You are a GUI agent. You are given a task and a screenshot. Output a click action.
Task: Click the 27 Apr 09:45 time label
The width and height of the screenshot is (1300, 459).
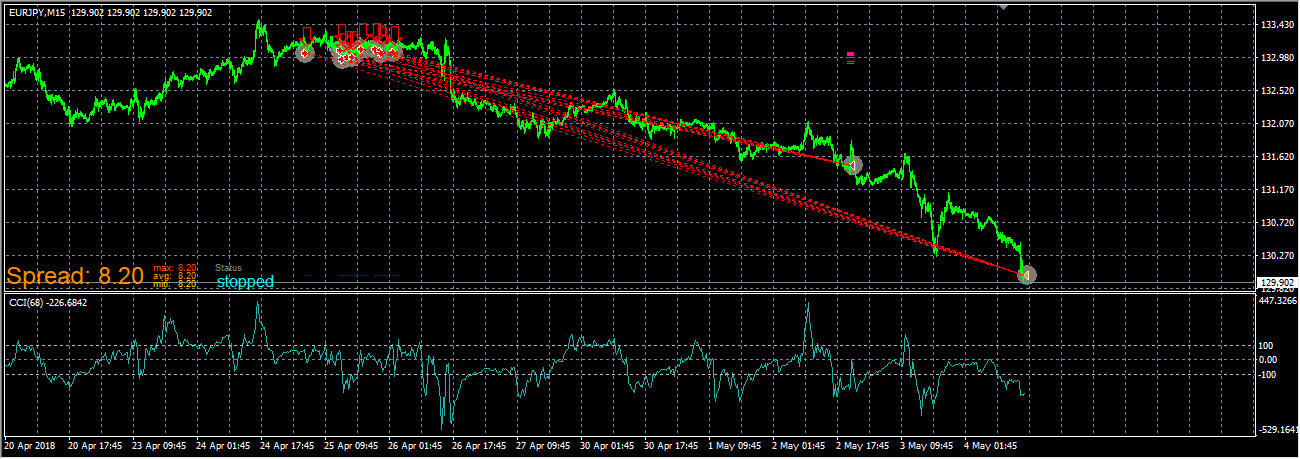click(544, 445)
